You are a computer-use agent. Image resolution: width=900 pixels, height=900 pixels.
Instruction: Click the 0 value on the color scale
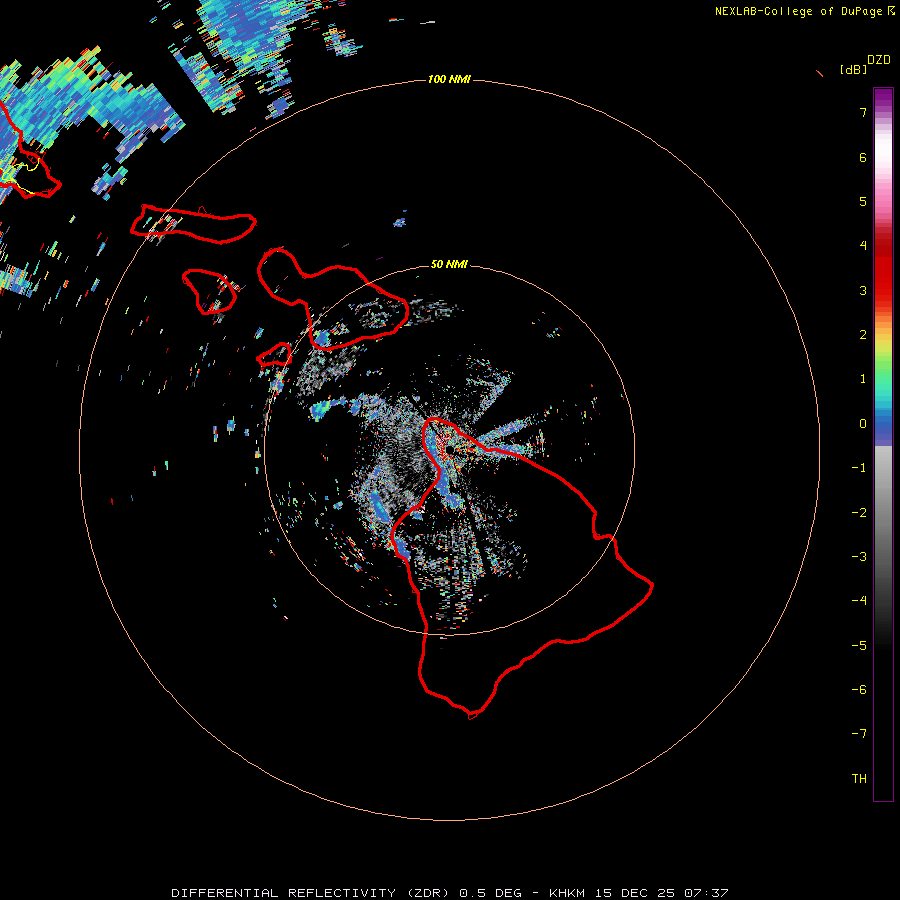(x=862, y=424)
